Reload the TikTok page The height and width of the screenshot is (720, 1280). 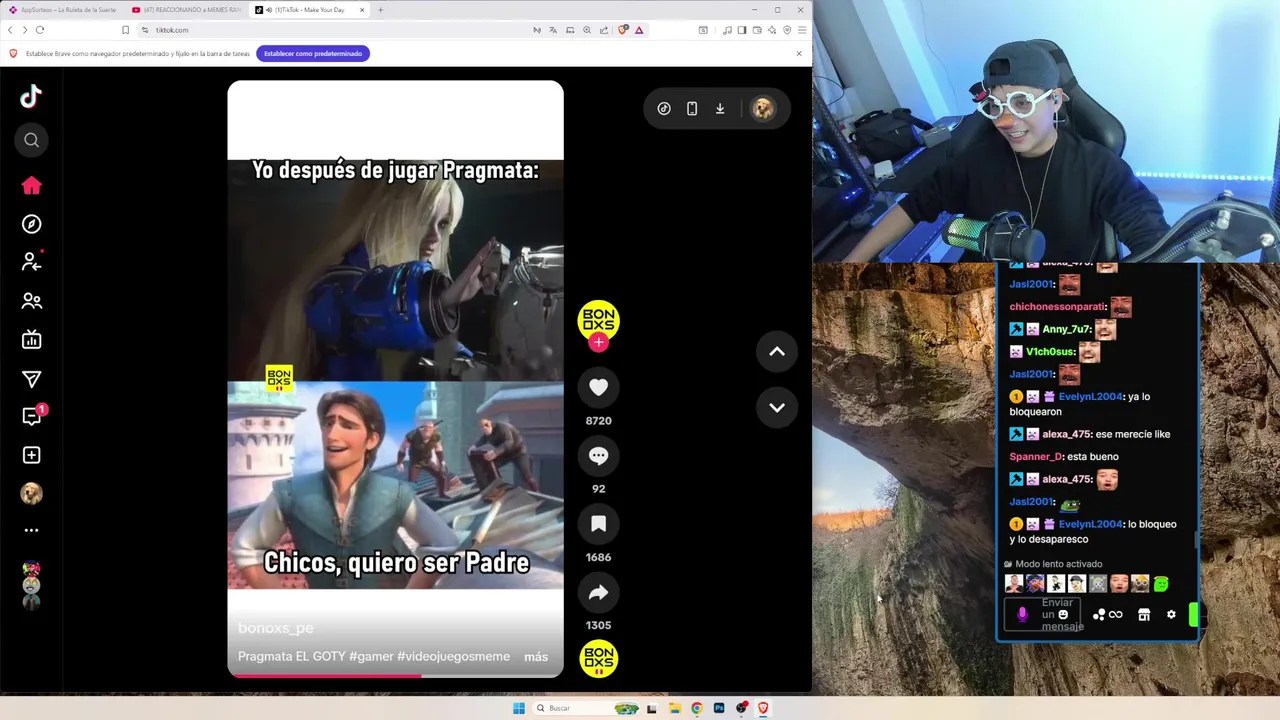(x=40, y=30)
